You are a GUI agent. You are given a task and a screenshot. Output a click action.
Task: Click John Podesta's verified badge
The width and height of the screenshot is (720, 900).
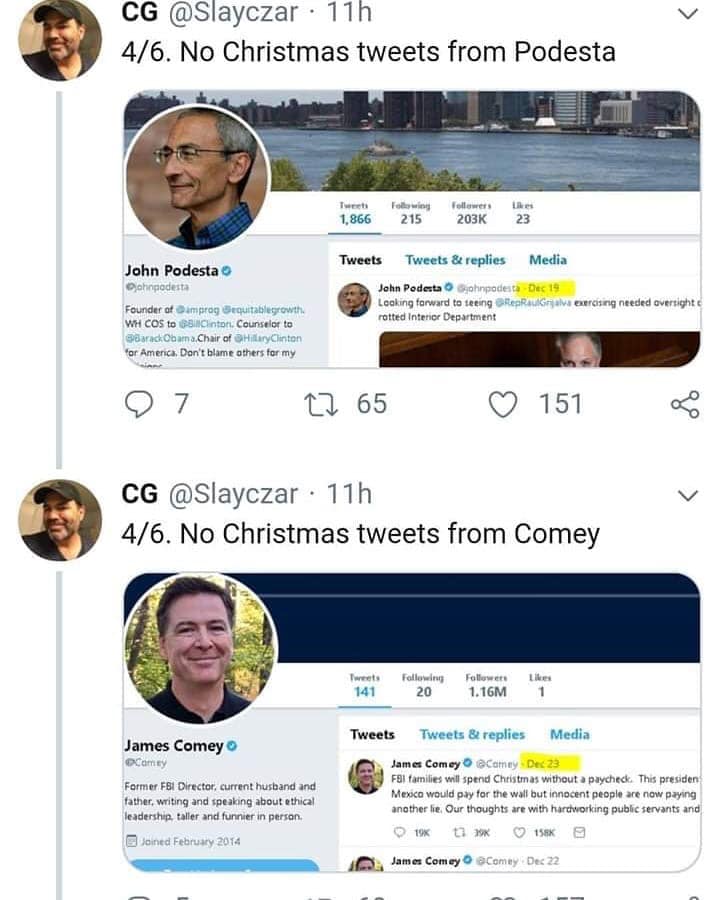(x=227, y=271)
